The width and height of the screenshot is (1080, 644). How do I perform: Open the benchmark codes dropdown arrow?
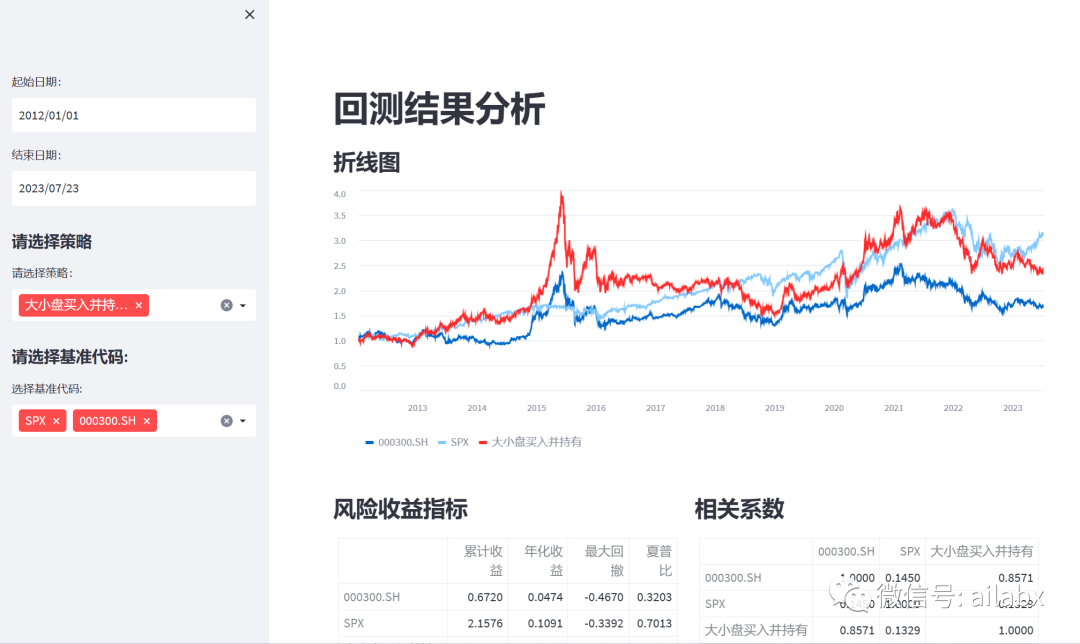point(242,421)
